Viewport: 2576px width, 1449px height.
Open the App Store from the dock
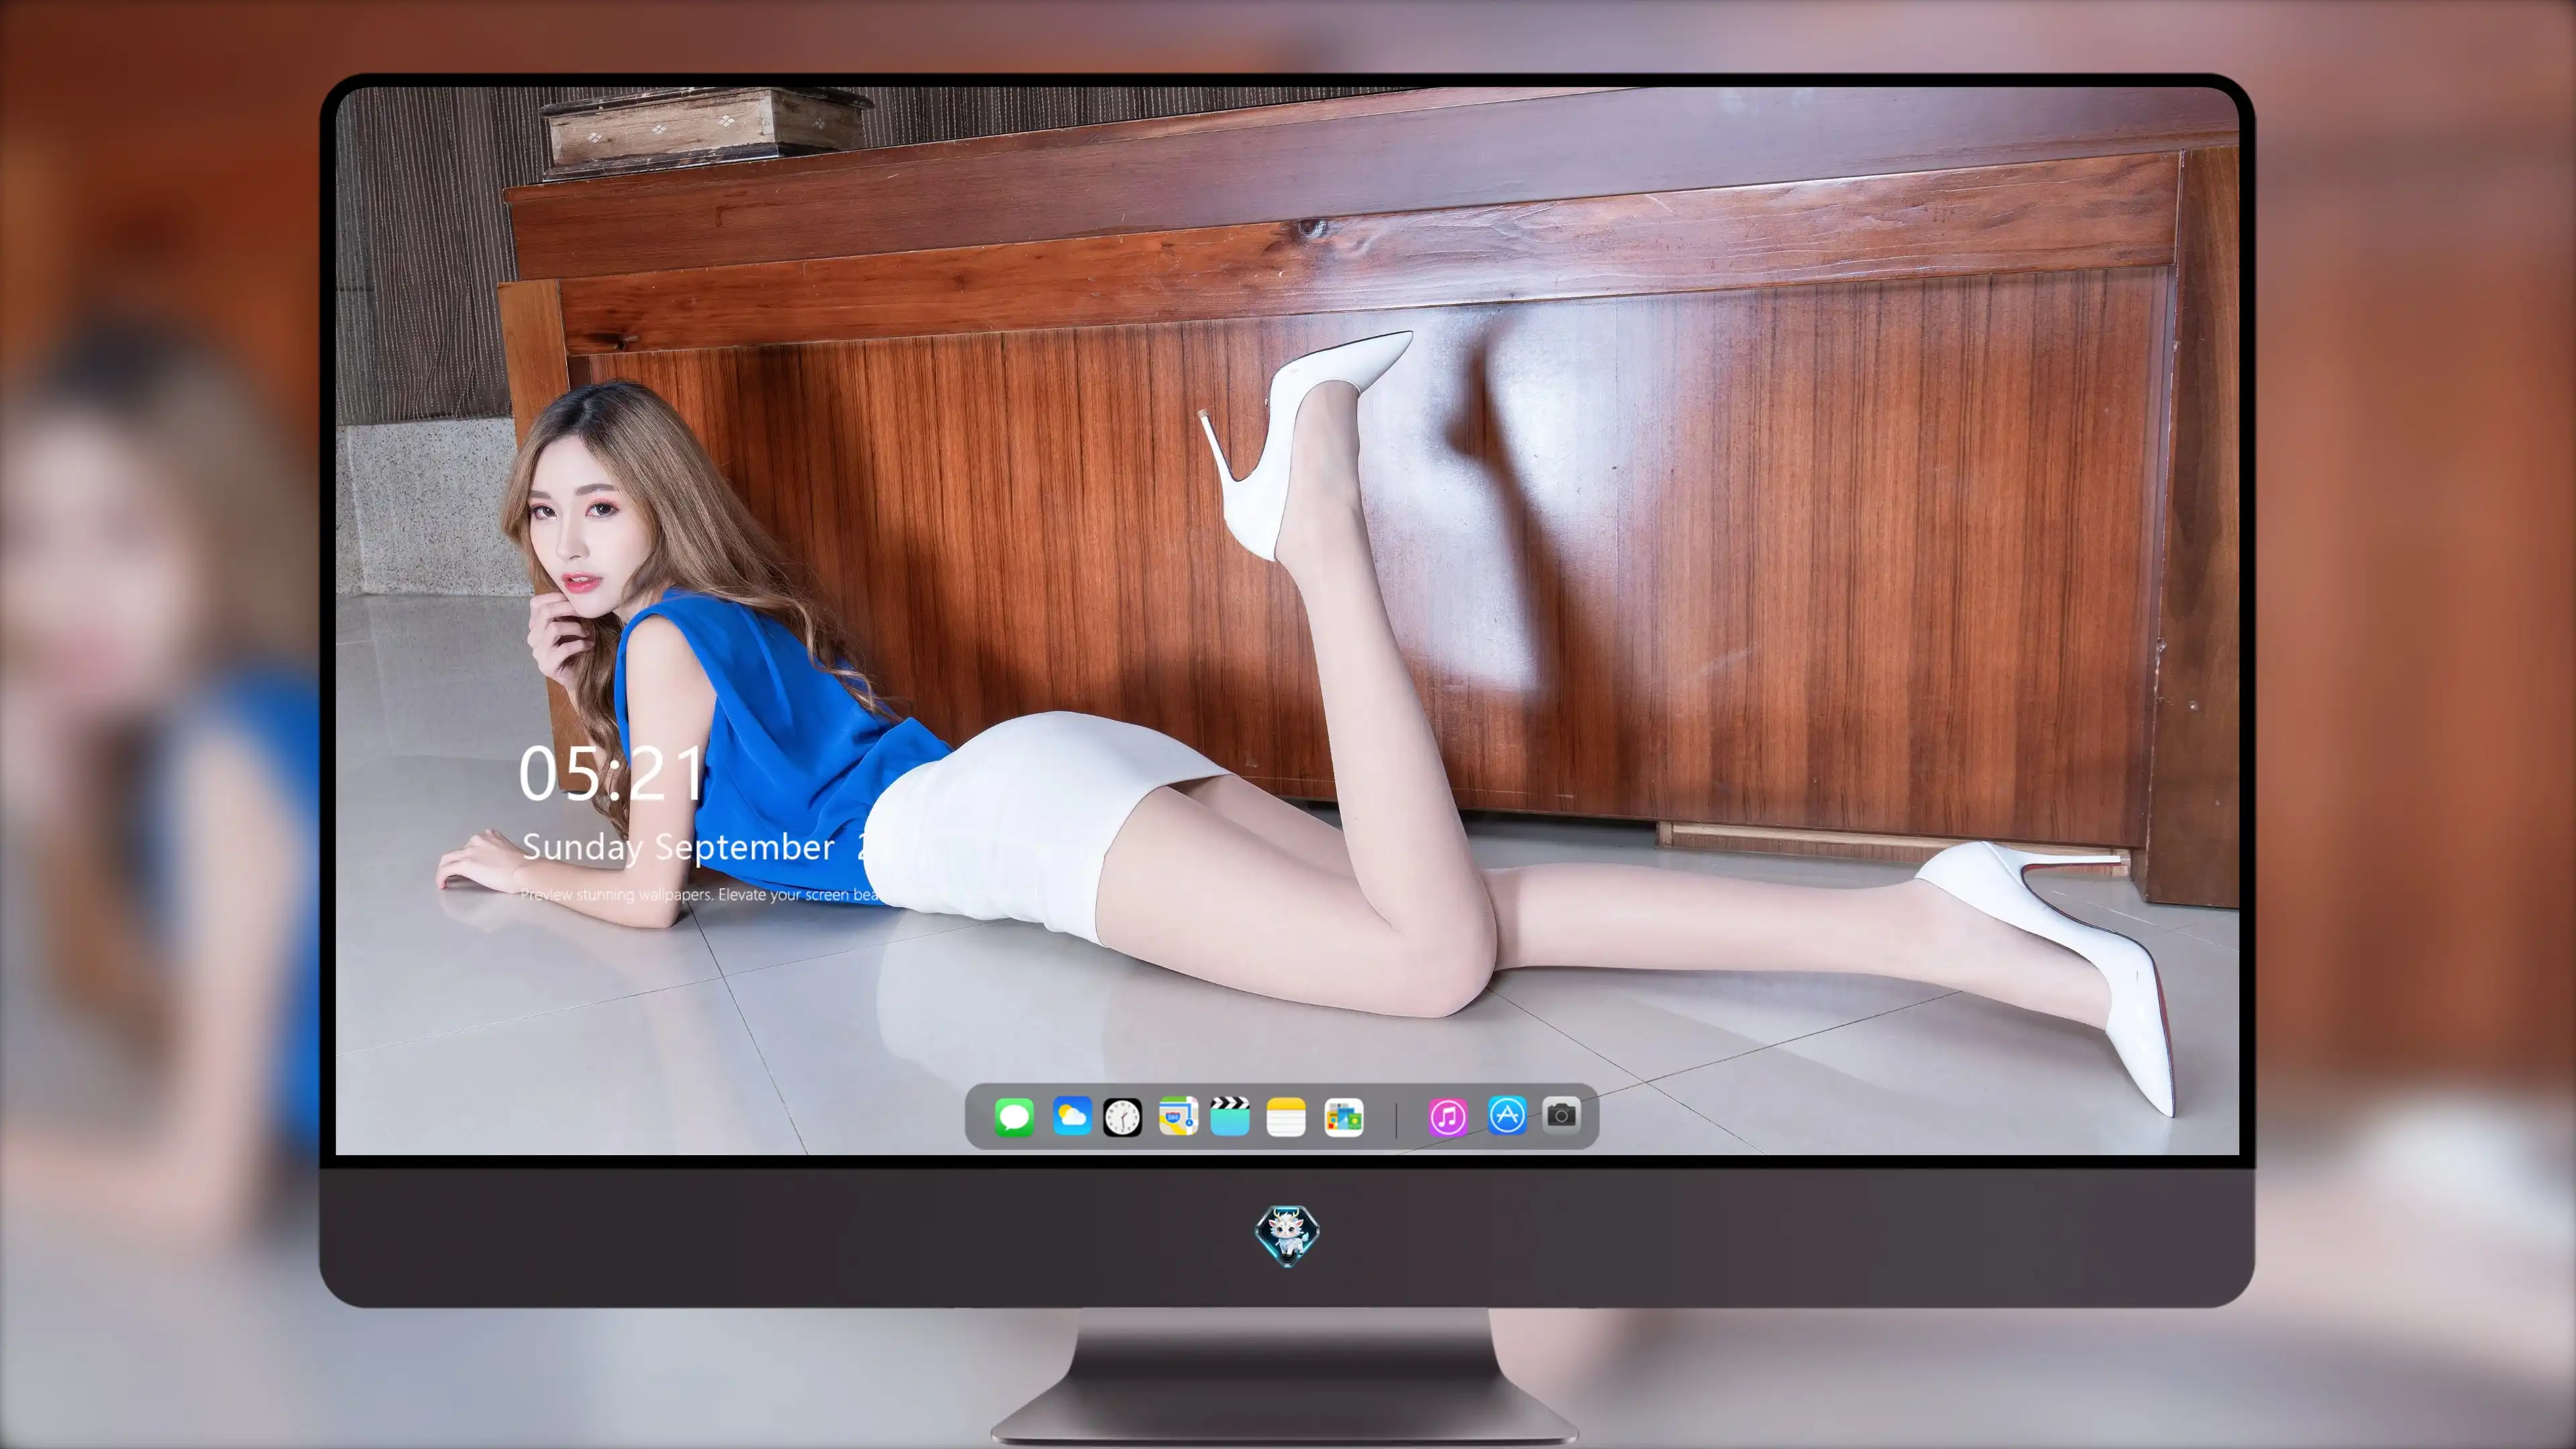tap(1507, 1115)
